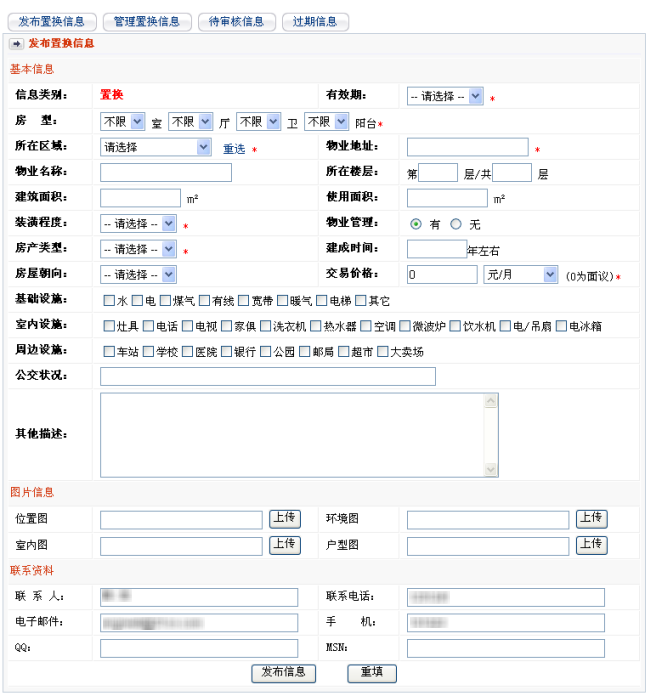Viewport: 650px width, 699px height.
Task: Click the arrow icon beside 发布置换信息 header
Action: [16, 43]
